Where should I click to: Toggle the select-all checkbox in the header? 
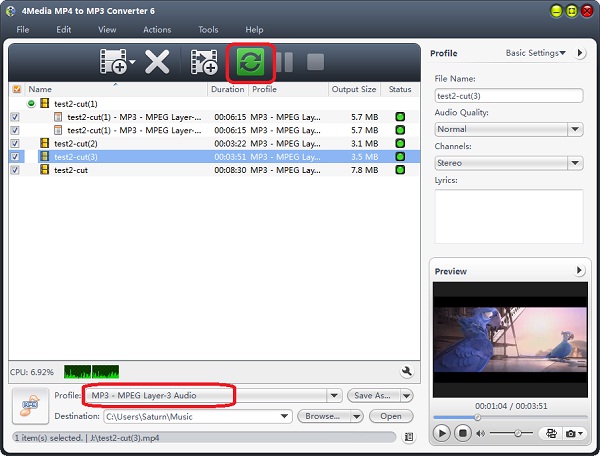point(15,89)
